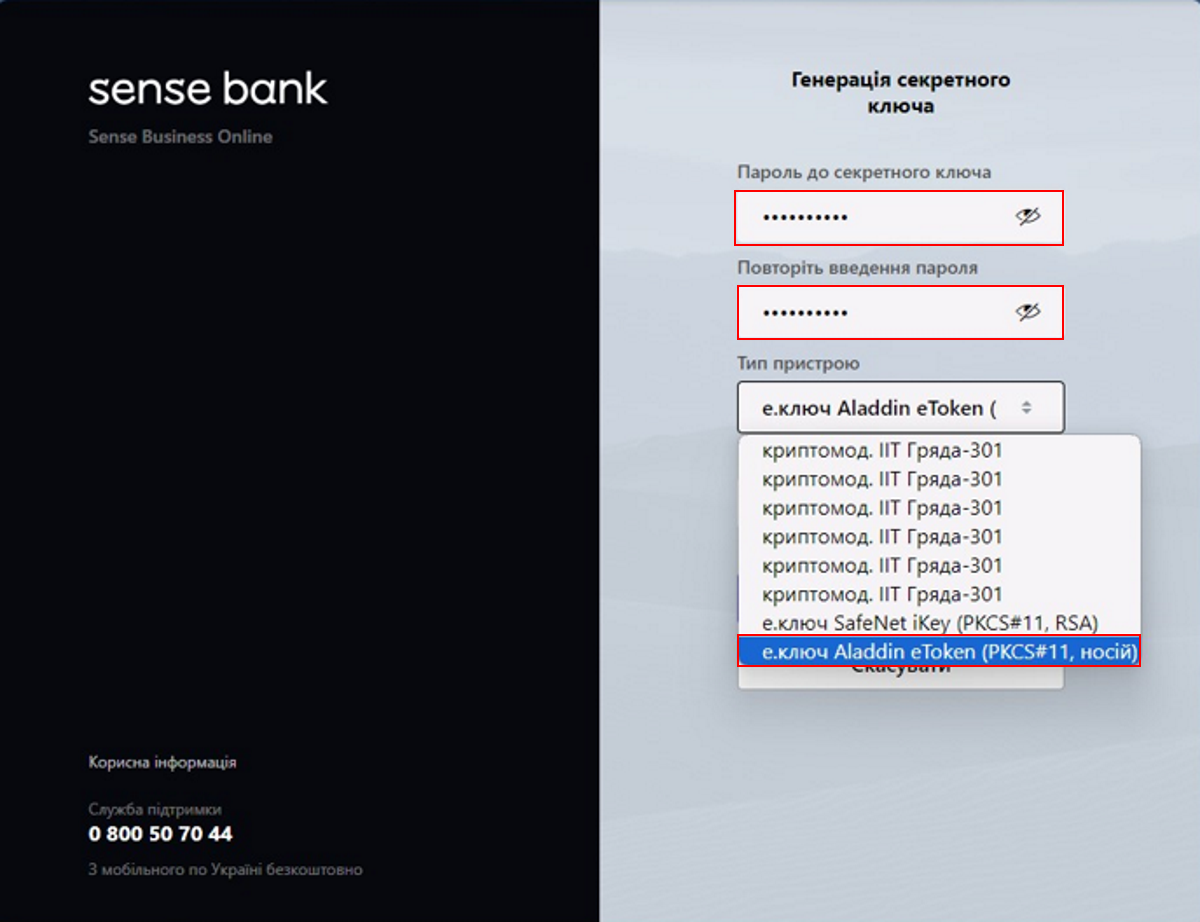Click the 'Повторіть введення пароля' input field
The width and height of the screenshot is (1200, 922).
click(899, 313)
